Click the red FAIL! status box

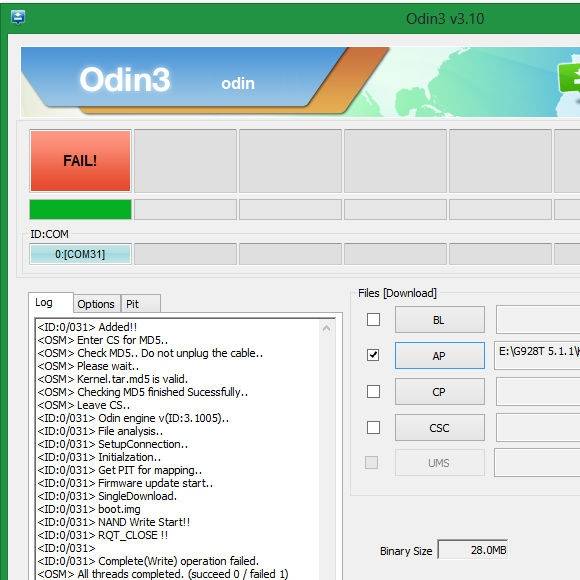[x=80, y=161]
